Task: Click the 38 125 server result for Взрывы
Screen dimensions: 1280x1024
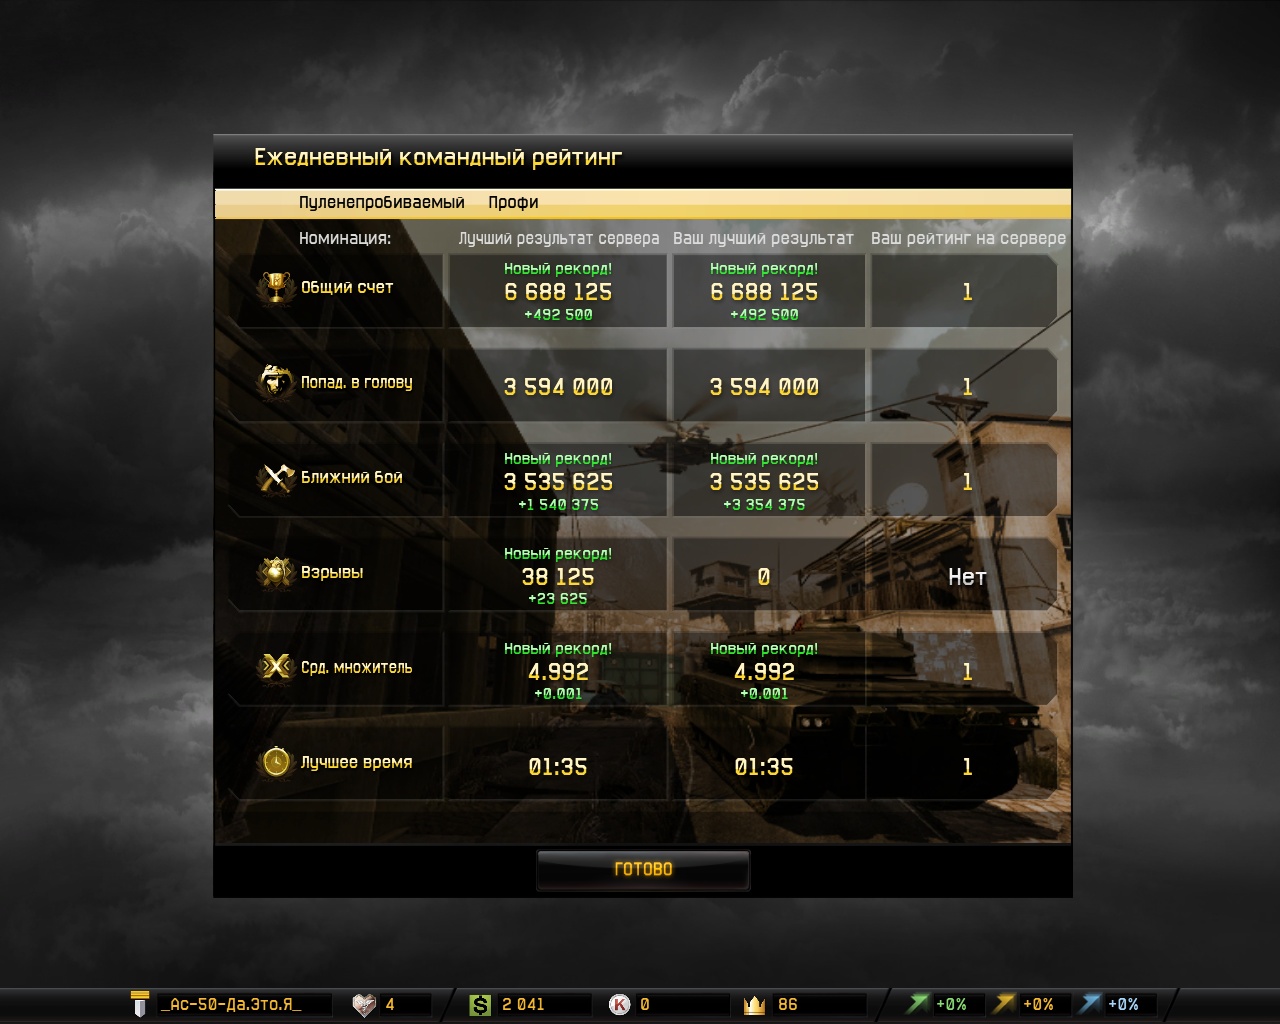Action: coord(558,577)
